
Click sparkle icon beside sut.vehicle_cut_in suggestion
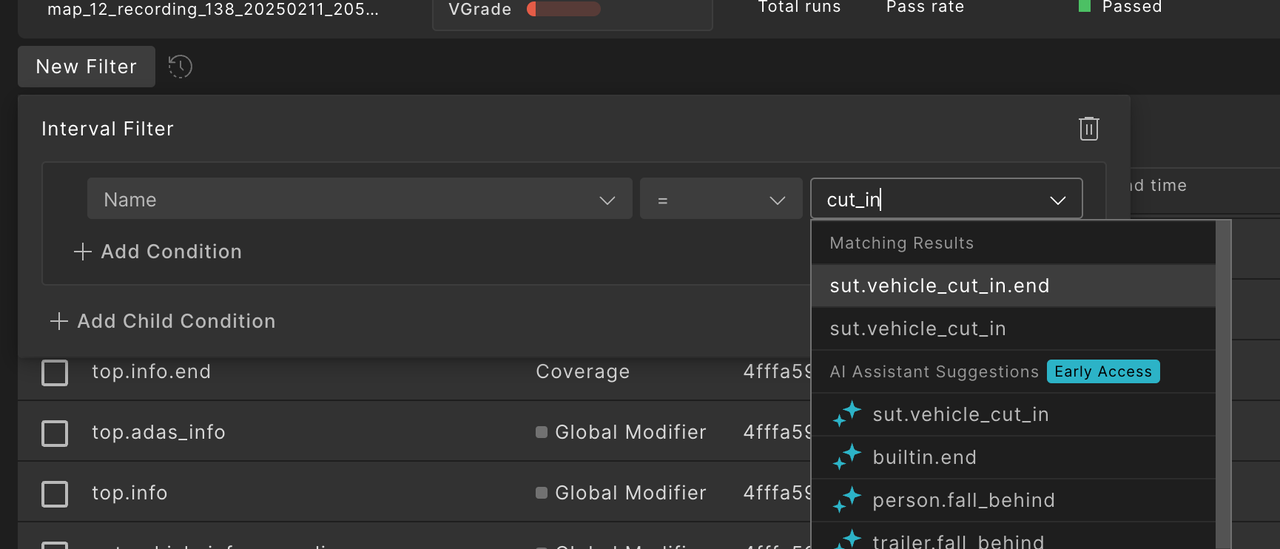(x=847, y=415)
